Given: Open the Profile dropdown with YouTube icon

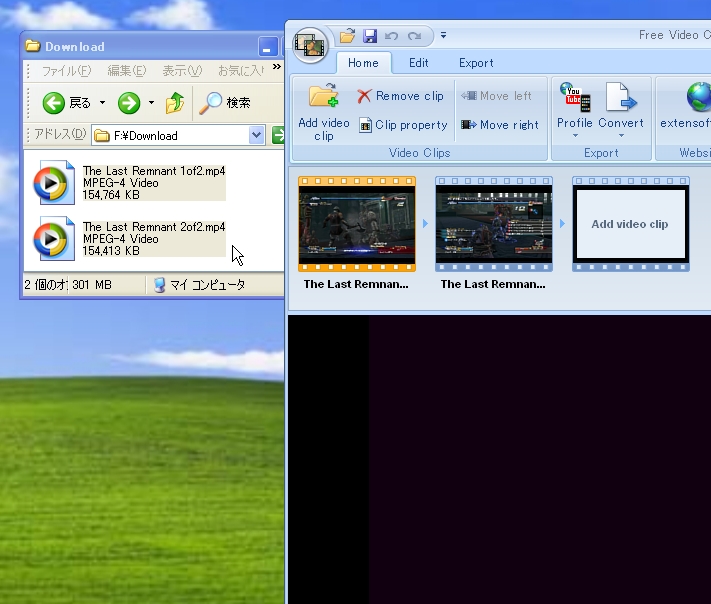Looking at the screenshot, I should (575, 110).
